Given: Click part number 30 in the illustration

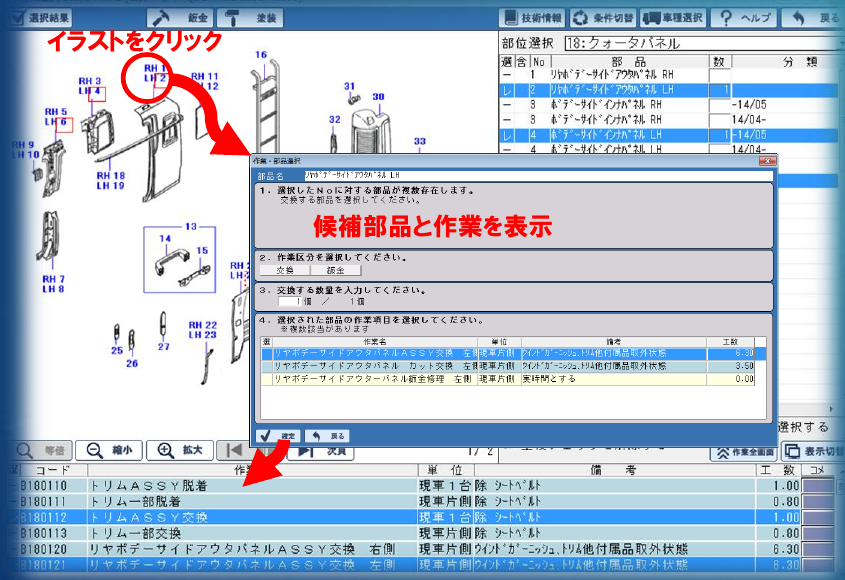Looking at the screenshot, I should click(x=378, y=96).
